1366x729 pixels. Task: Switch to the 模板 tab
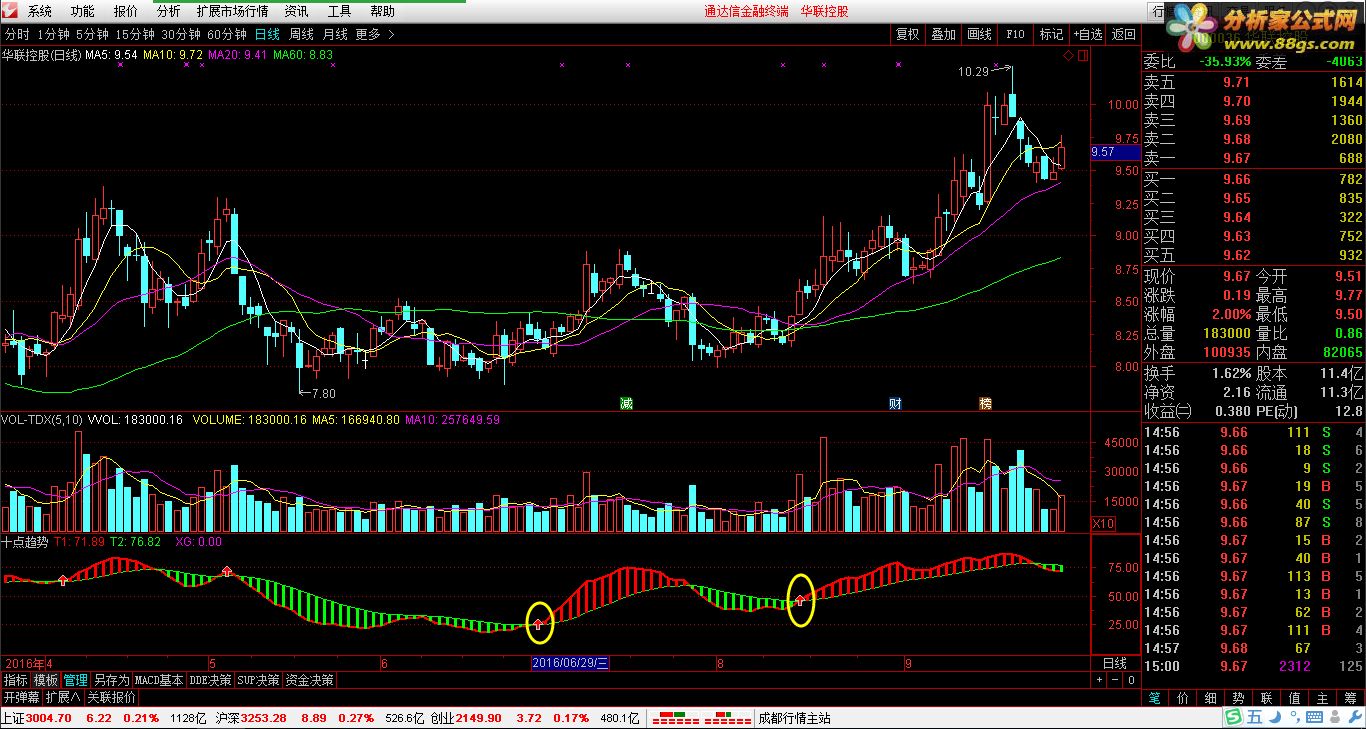click(x=45, y=680)
